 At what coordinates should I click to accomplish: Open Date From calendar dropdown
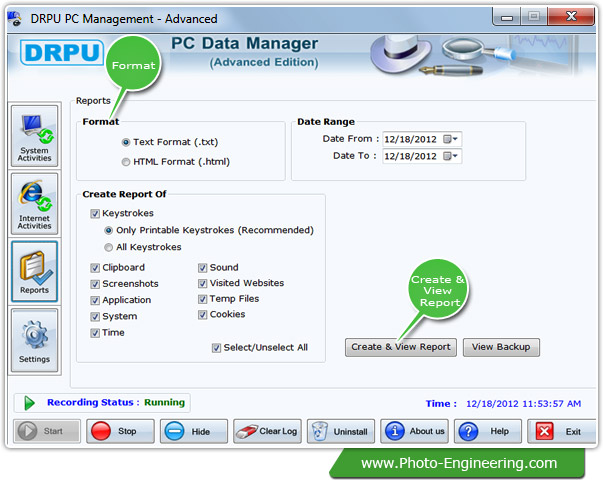(x=450, y=139)
